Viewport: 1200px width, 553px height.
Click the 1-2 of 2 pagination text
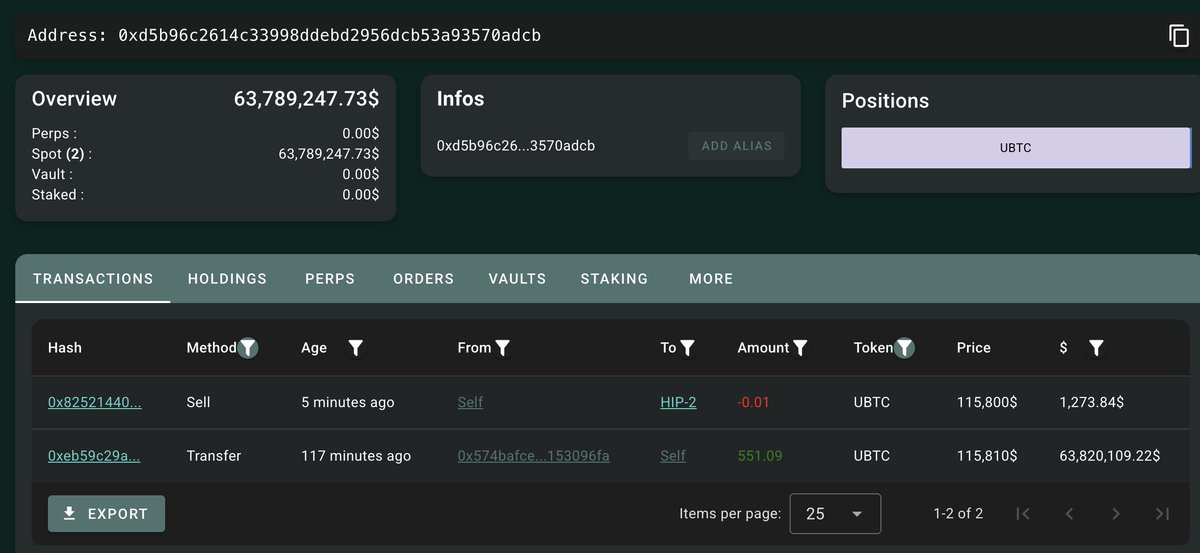(958, 514)
